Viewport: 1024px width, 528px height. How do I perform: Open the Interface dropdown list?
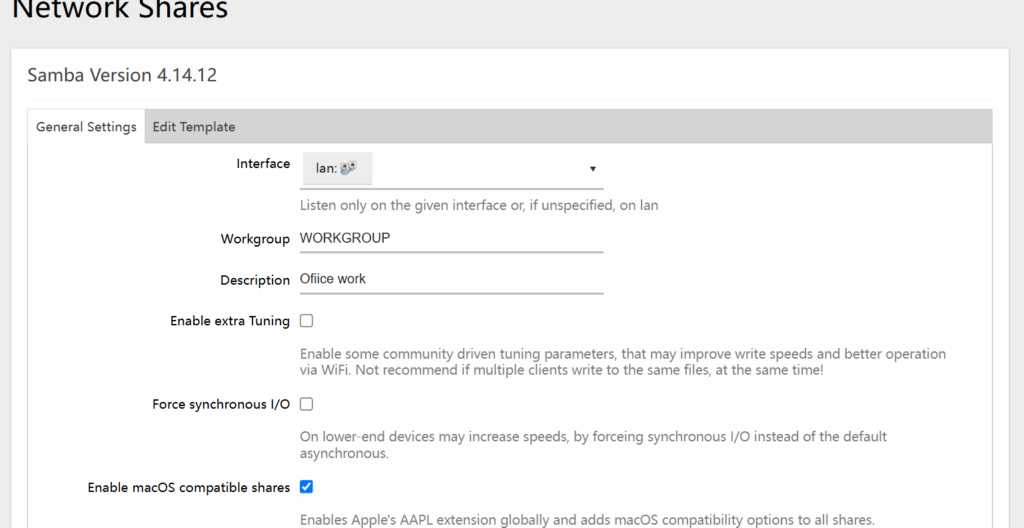[x=451, y=169]
